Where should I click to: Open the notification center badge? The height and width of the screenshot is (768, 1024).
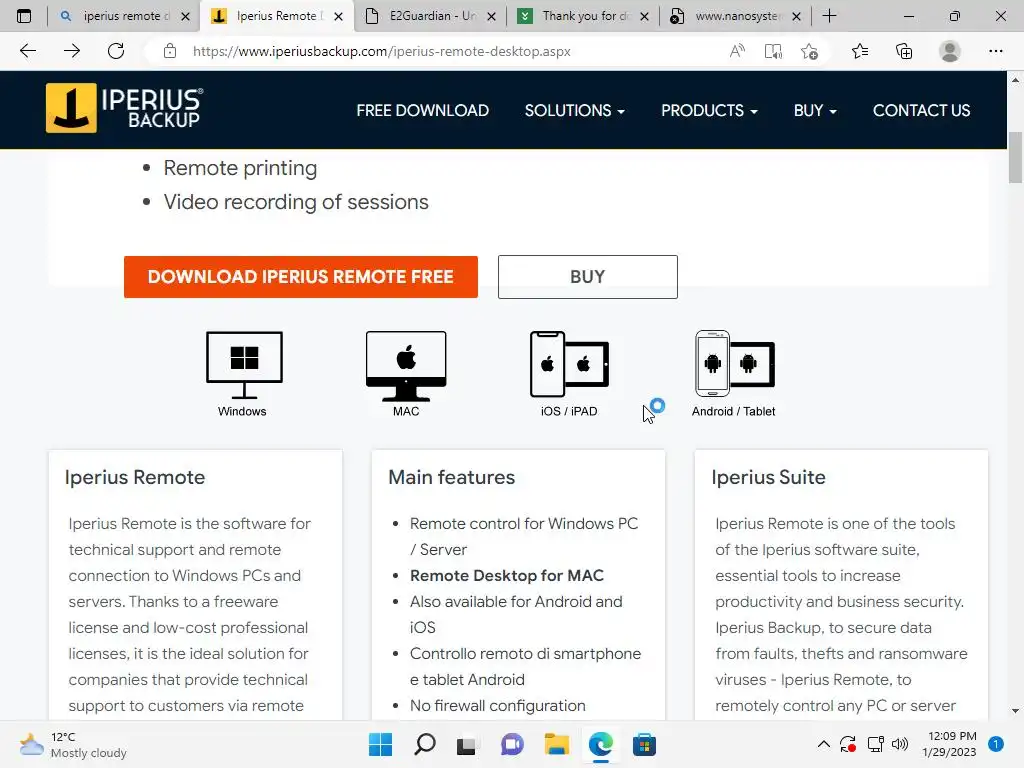[x=996, y=744]
